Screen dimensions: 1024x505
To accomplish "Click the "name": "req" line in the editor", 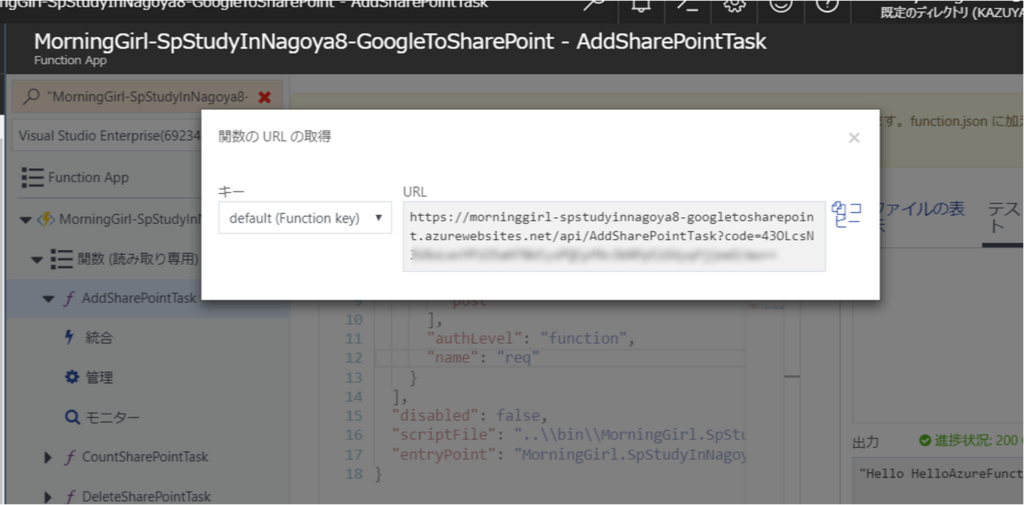I will point(483,358).
